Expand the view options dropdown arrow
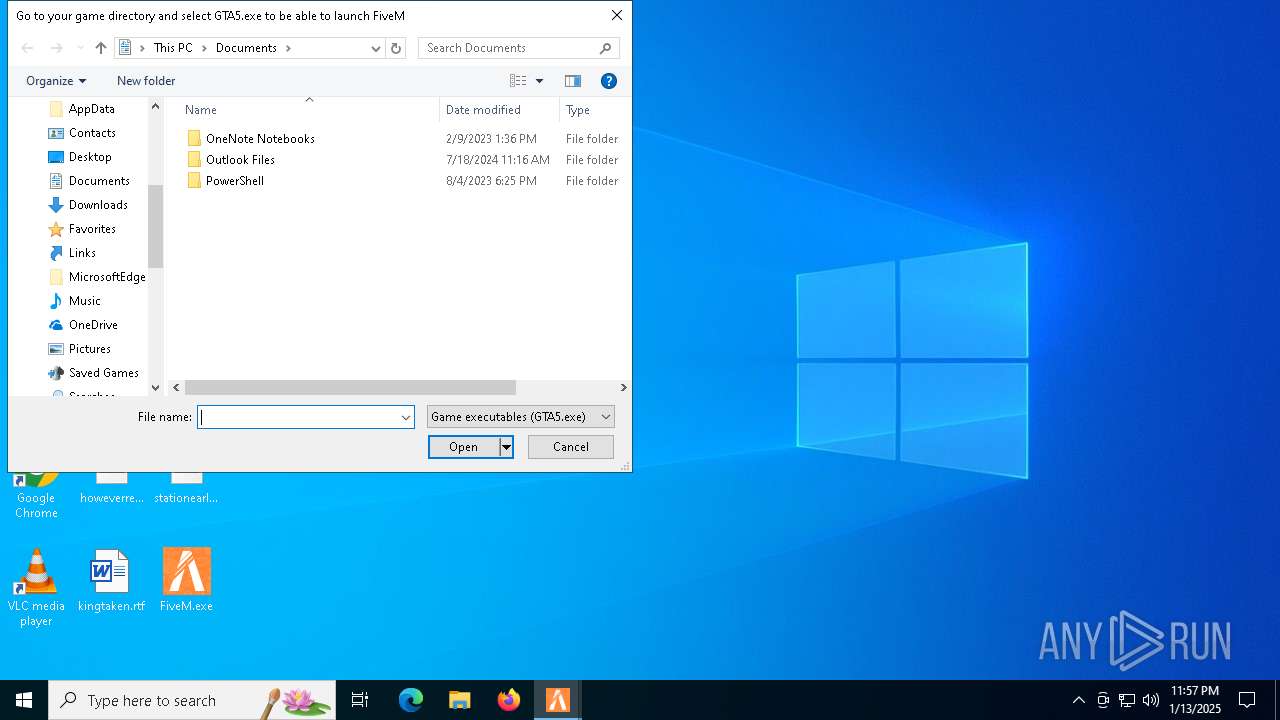1280x720 pixels. tap(540, 81)
